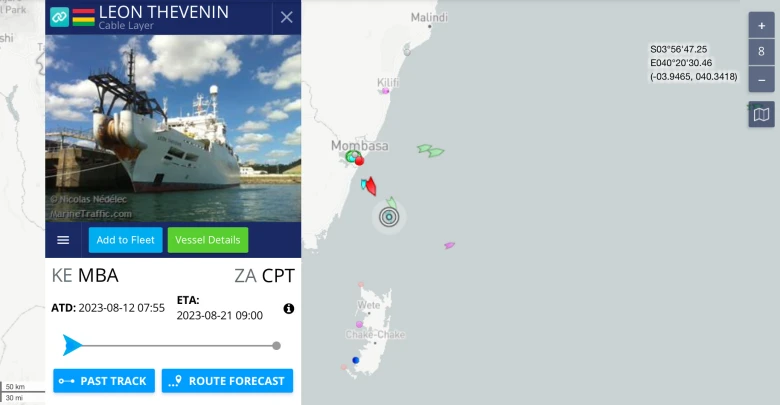Click the voyage progress slider end point
Screen dimensions: 780x405
pos(277,346)
